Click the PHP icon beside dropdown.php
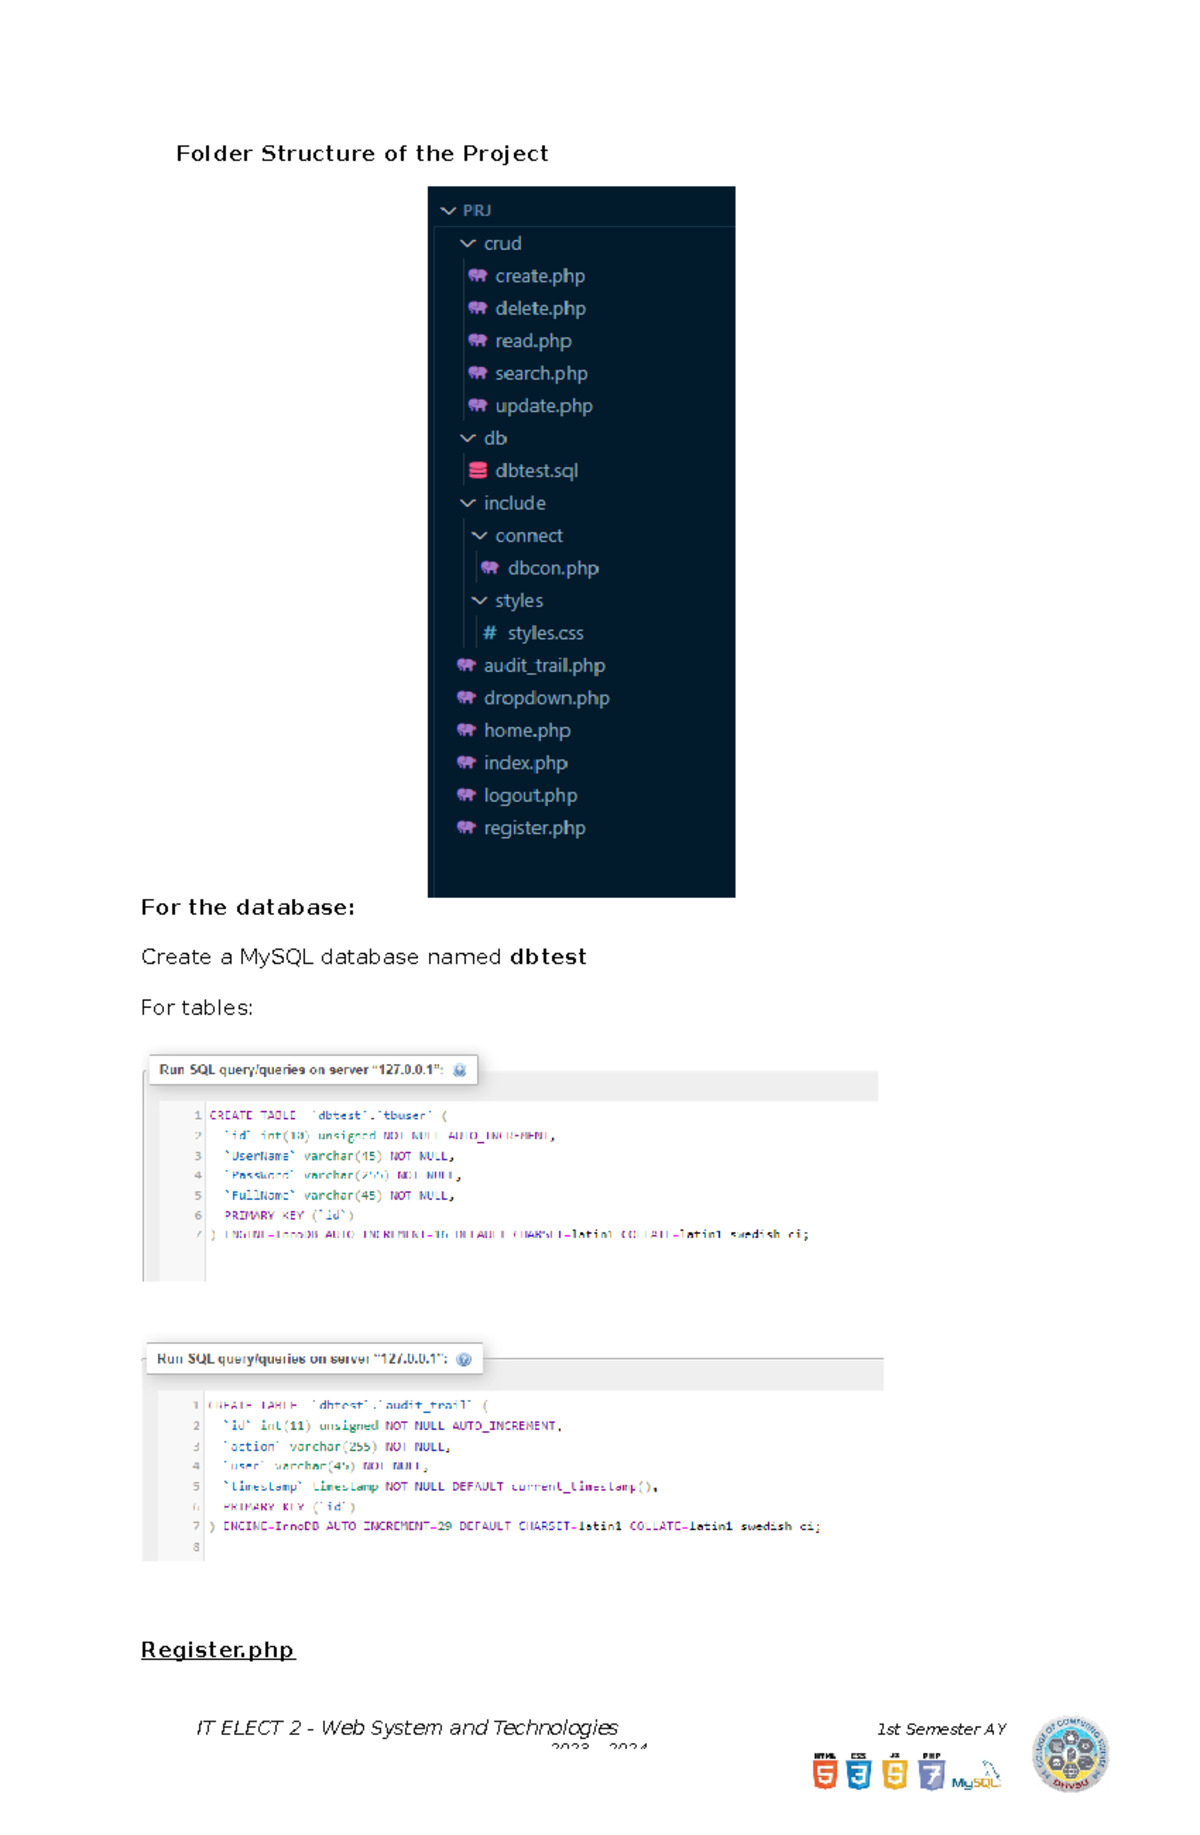 pyautogui.click(x=465, y=698)
